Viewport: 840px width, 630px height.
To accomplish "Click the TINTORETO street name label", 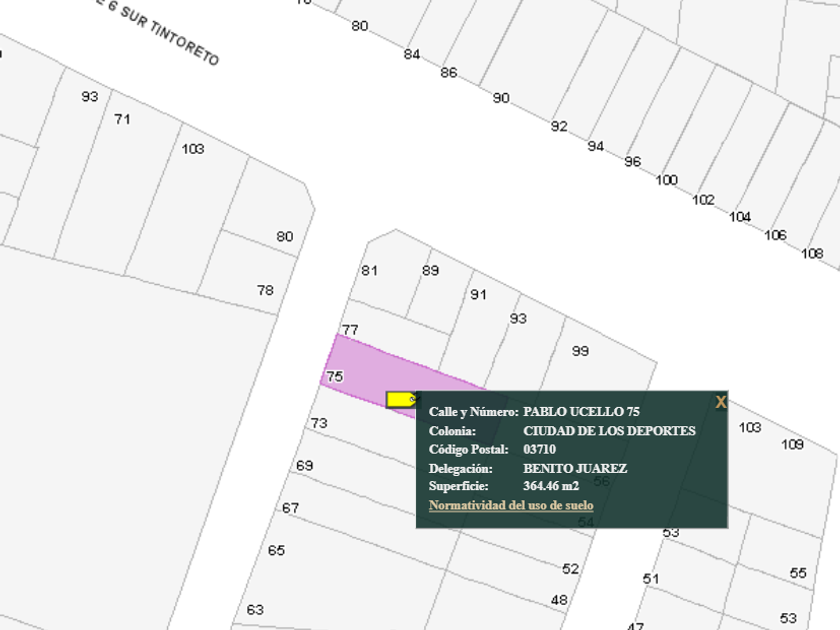I will [184, 44].
